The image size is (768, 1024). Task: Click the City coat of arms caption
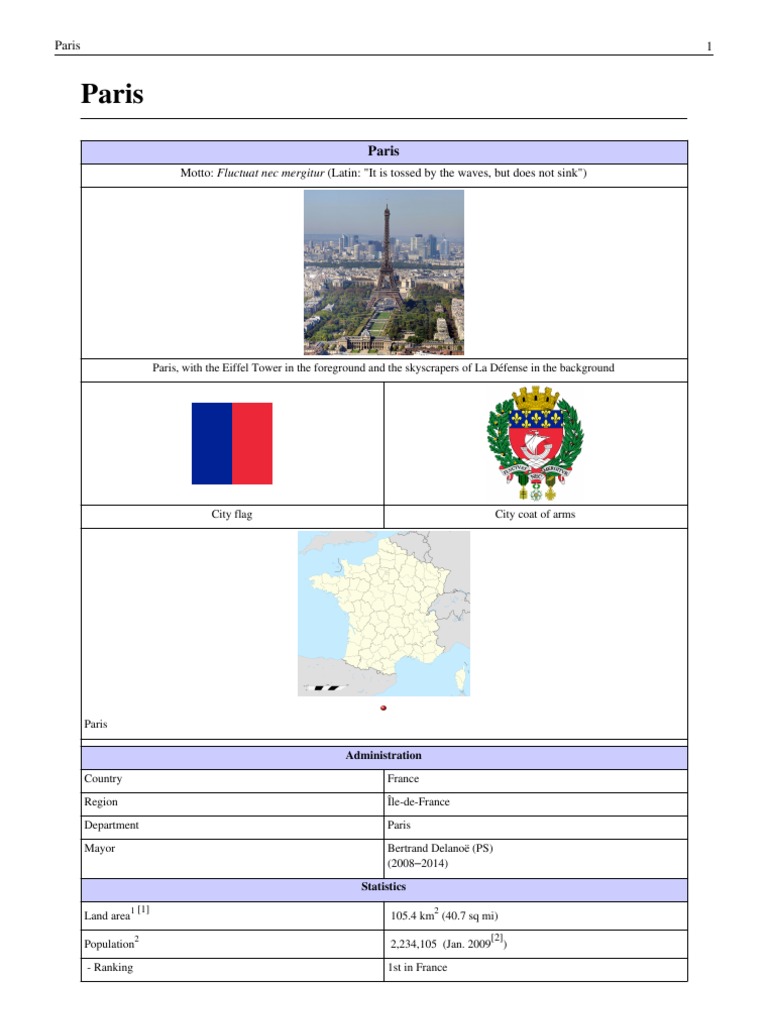pos(535,515)
